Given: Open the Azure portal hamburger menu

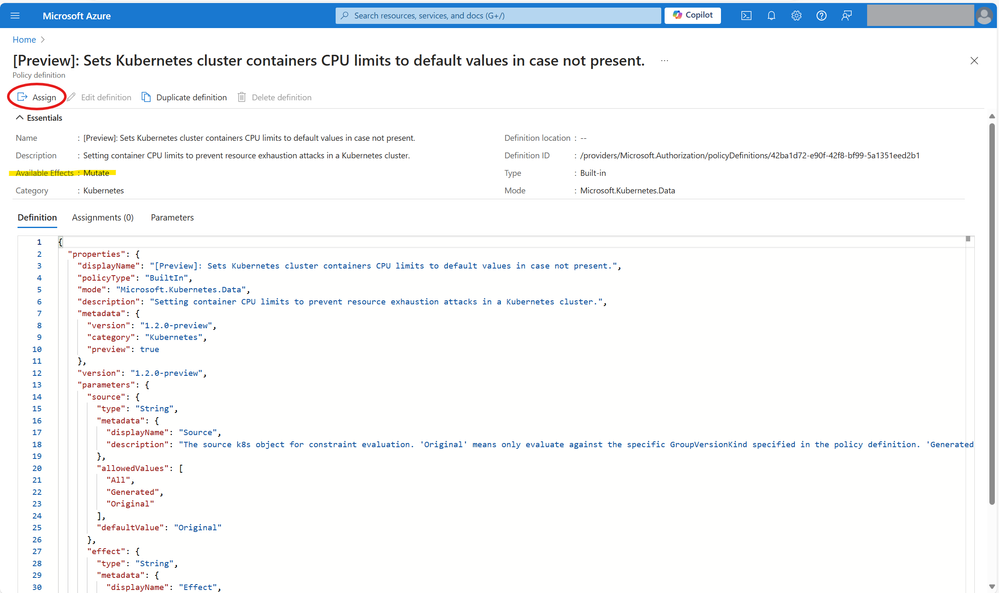Looking at the screenshot, I should click(x=15, y=15).
